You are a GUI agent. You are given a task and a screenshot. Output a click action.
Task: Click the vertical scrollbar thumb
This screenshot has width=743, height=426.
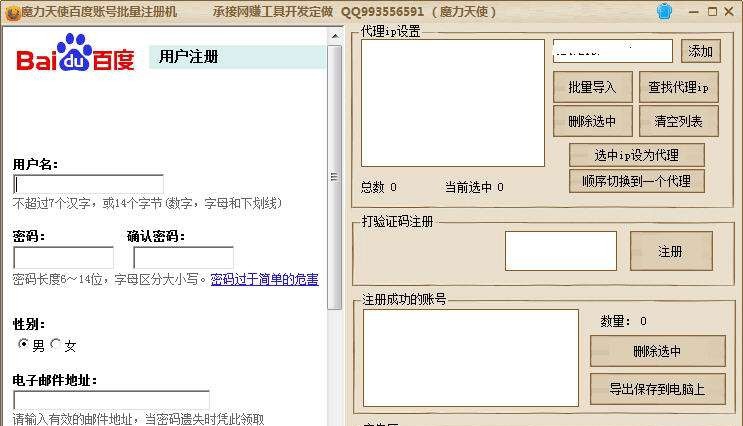pos(335,177)
